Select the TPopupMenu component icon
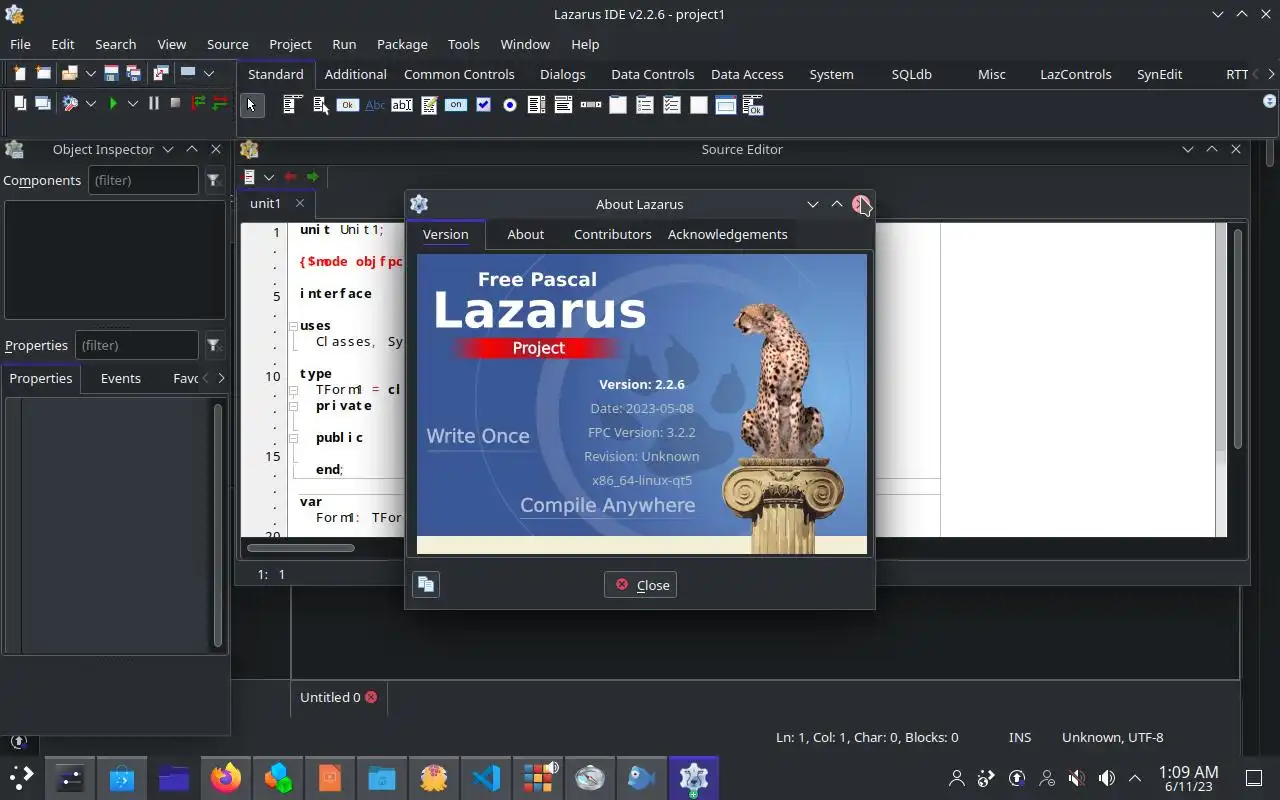1280x800 pixels. (320, 105)
